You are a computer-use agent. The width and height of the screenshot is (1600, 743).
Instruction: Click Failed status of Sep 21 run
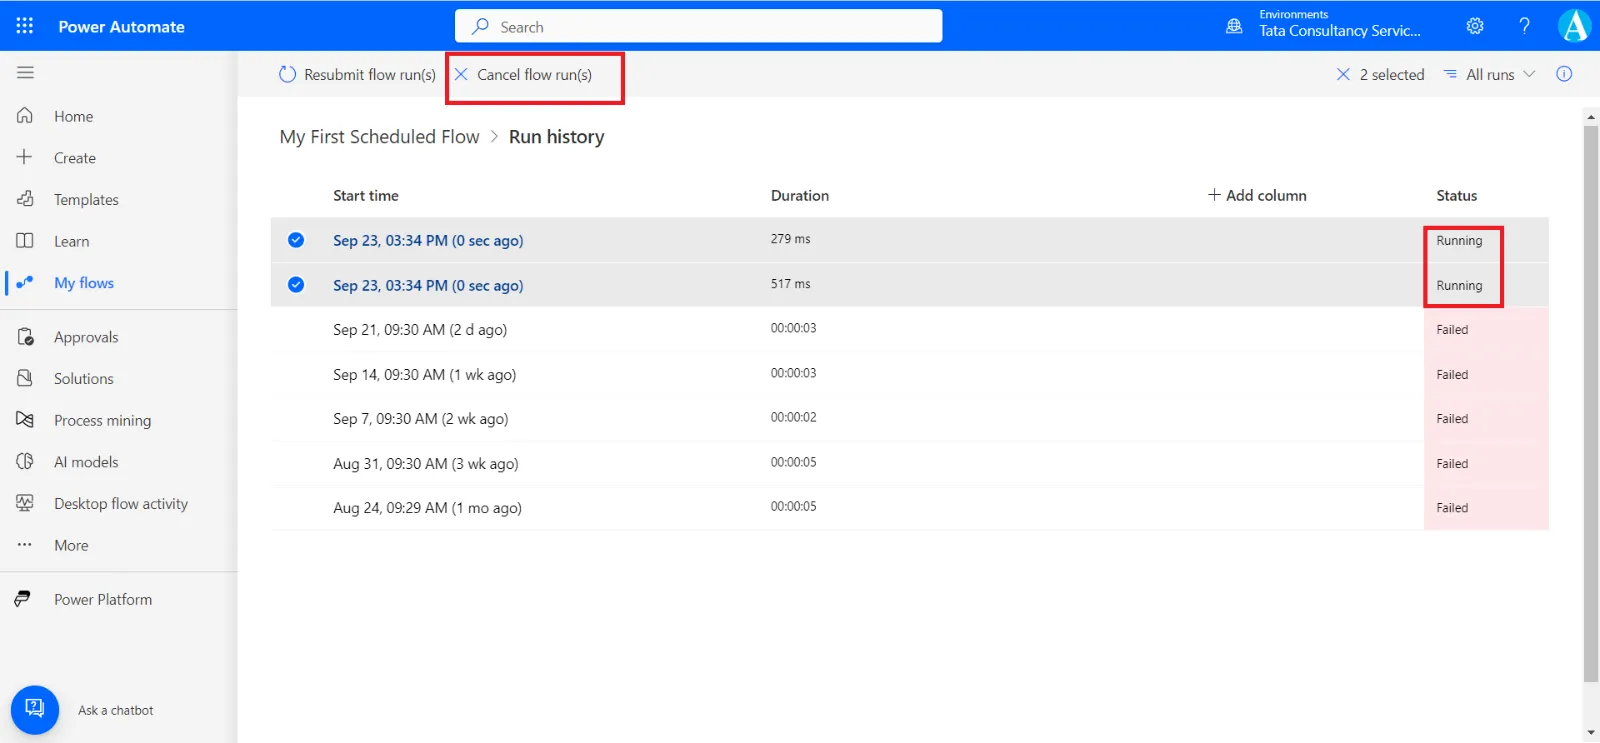[1452, 330]
